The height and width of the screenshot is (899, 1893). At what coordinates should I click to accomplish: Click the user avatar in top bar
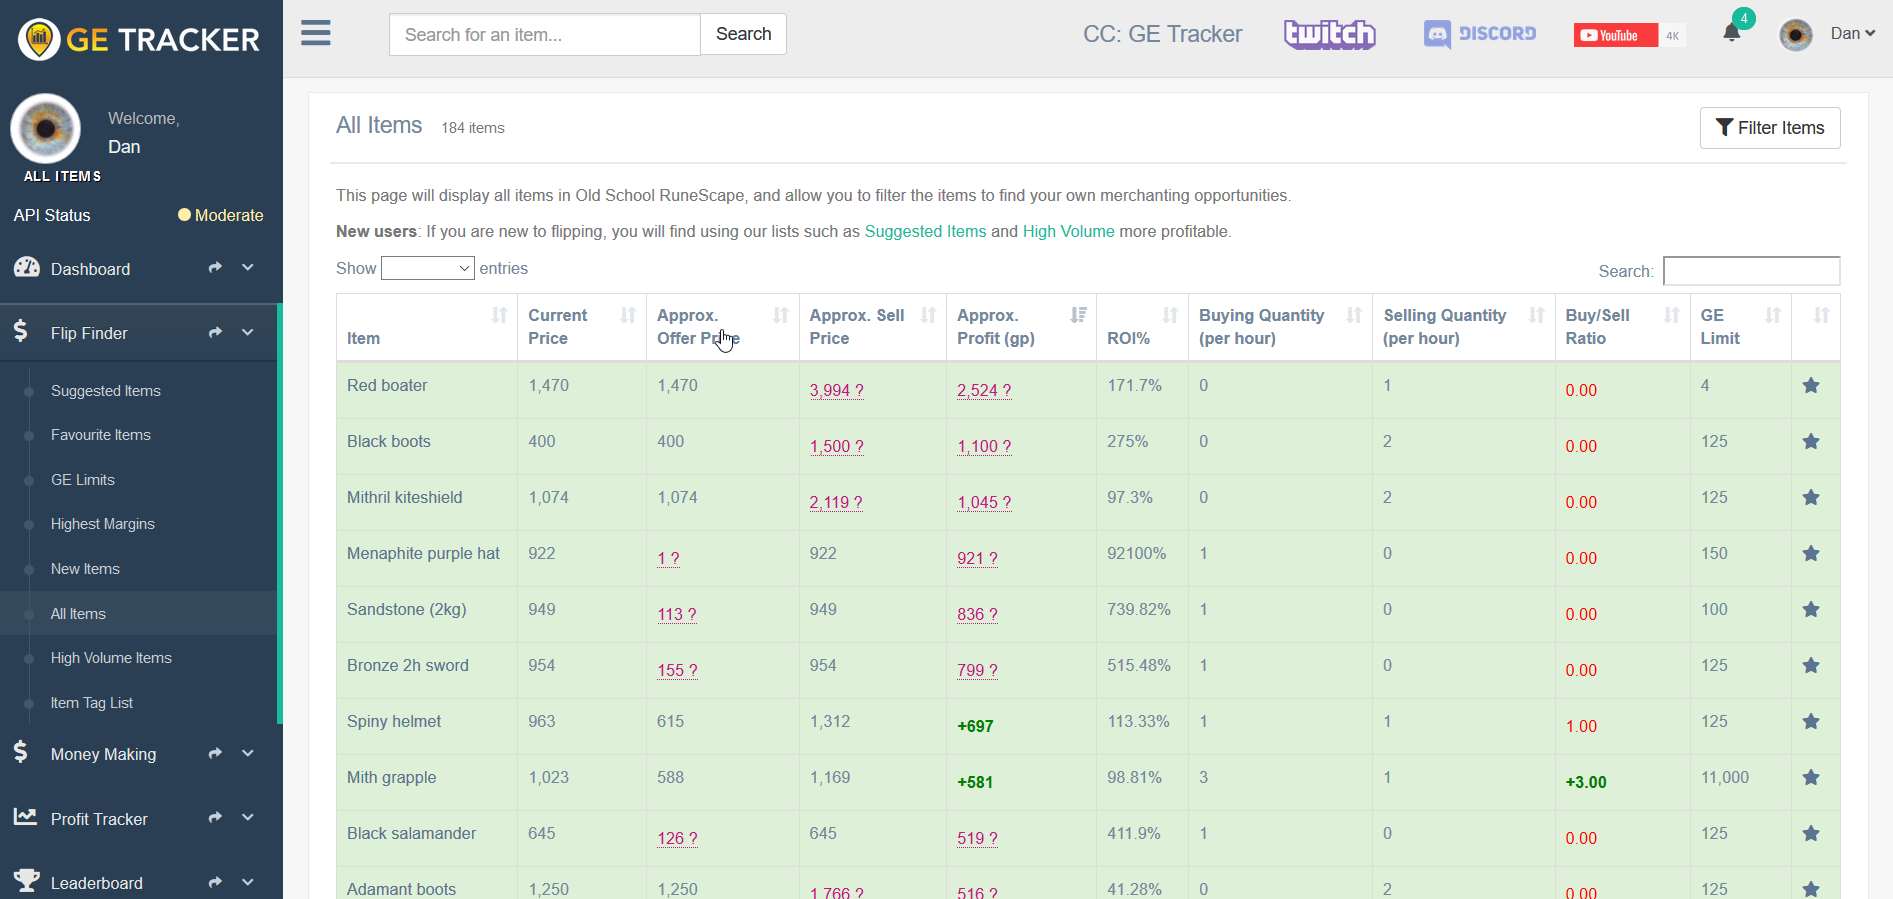pyautogui.click(x=1796, y=35)
